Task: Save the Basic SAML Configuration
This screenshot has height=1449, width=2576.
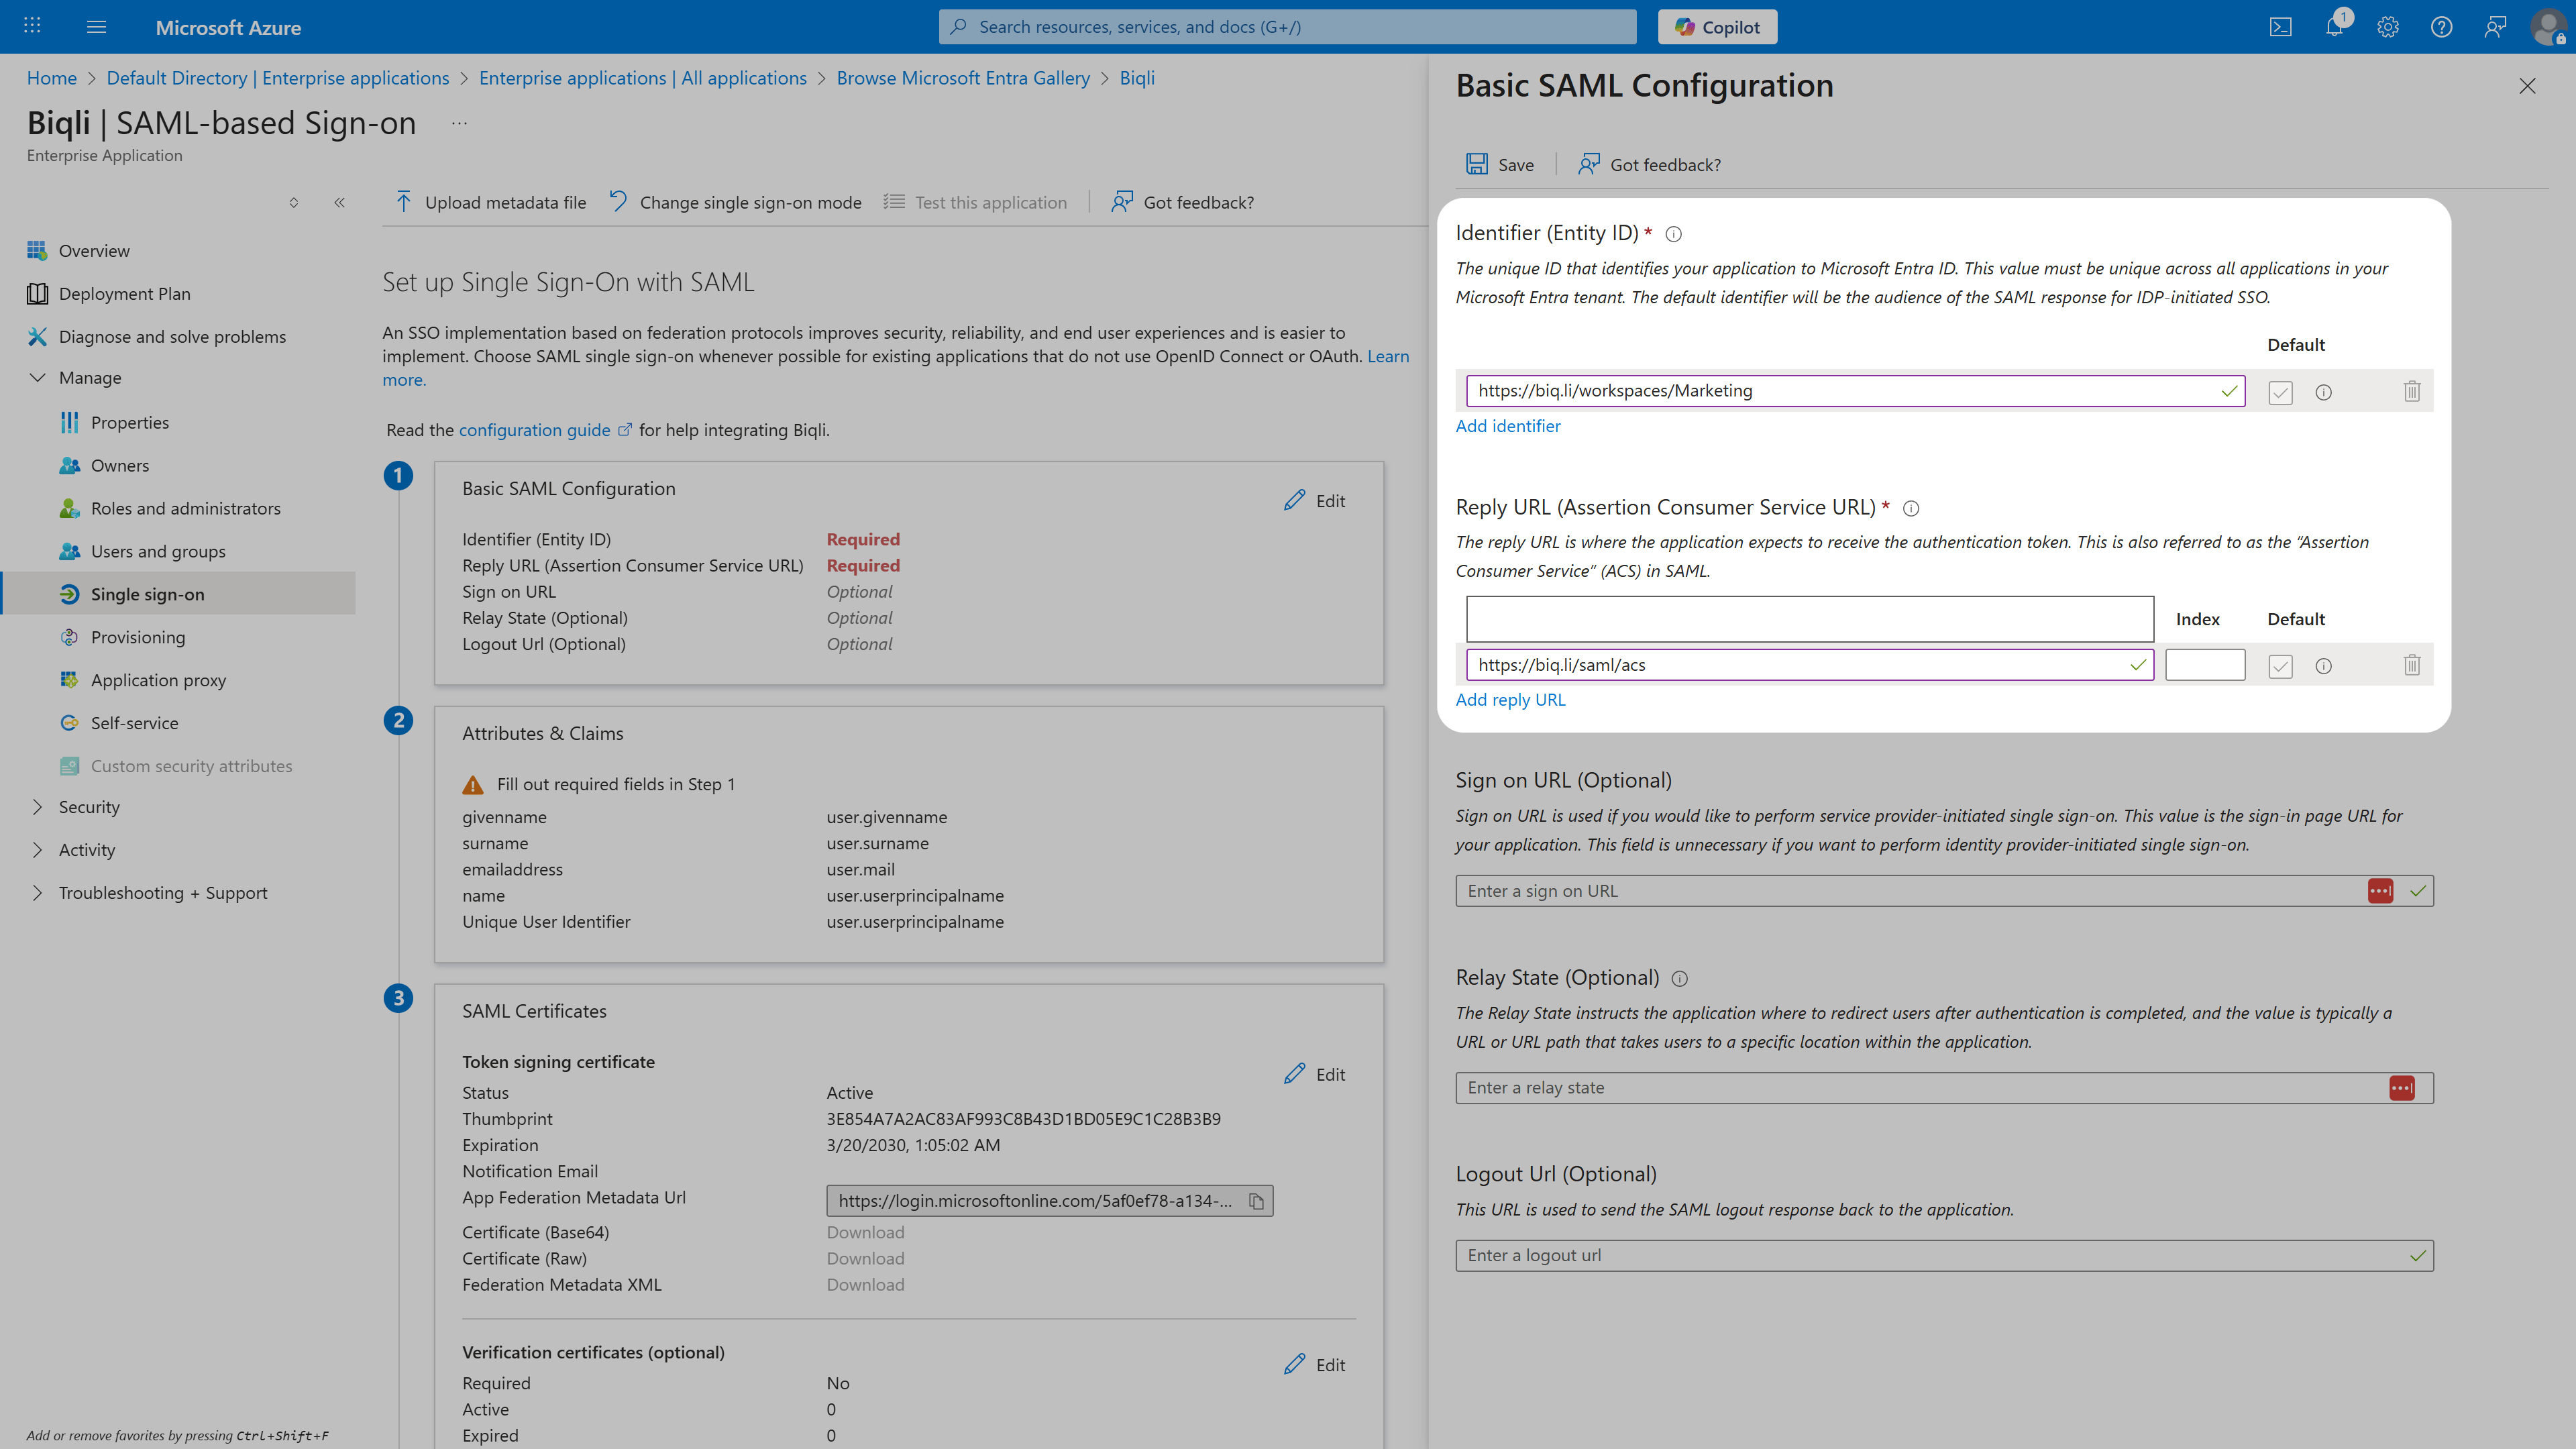Action: 1499,164
